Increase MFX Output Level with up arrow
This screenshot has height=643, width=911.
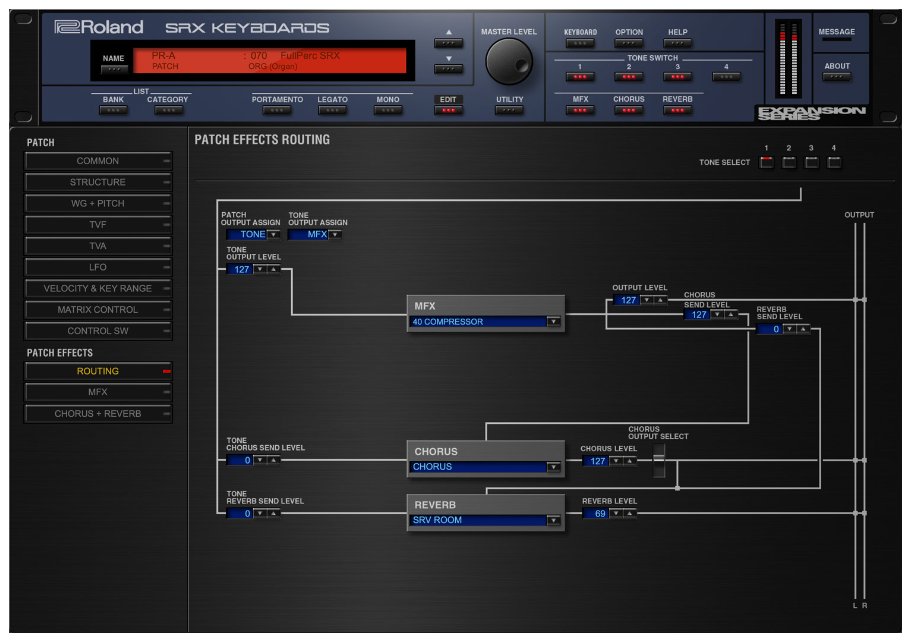[x=660, y=300]
